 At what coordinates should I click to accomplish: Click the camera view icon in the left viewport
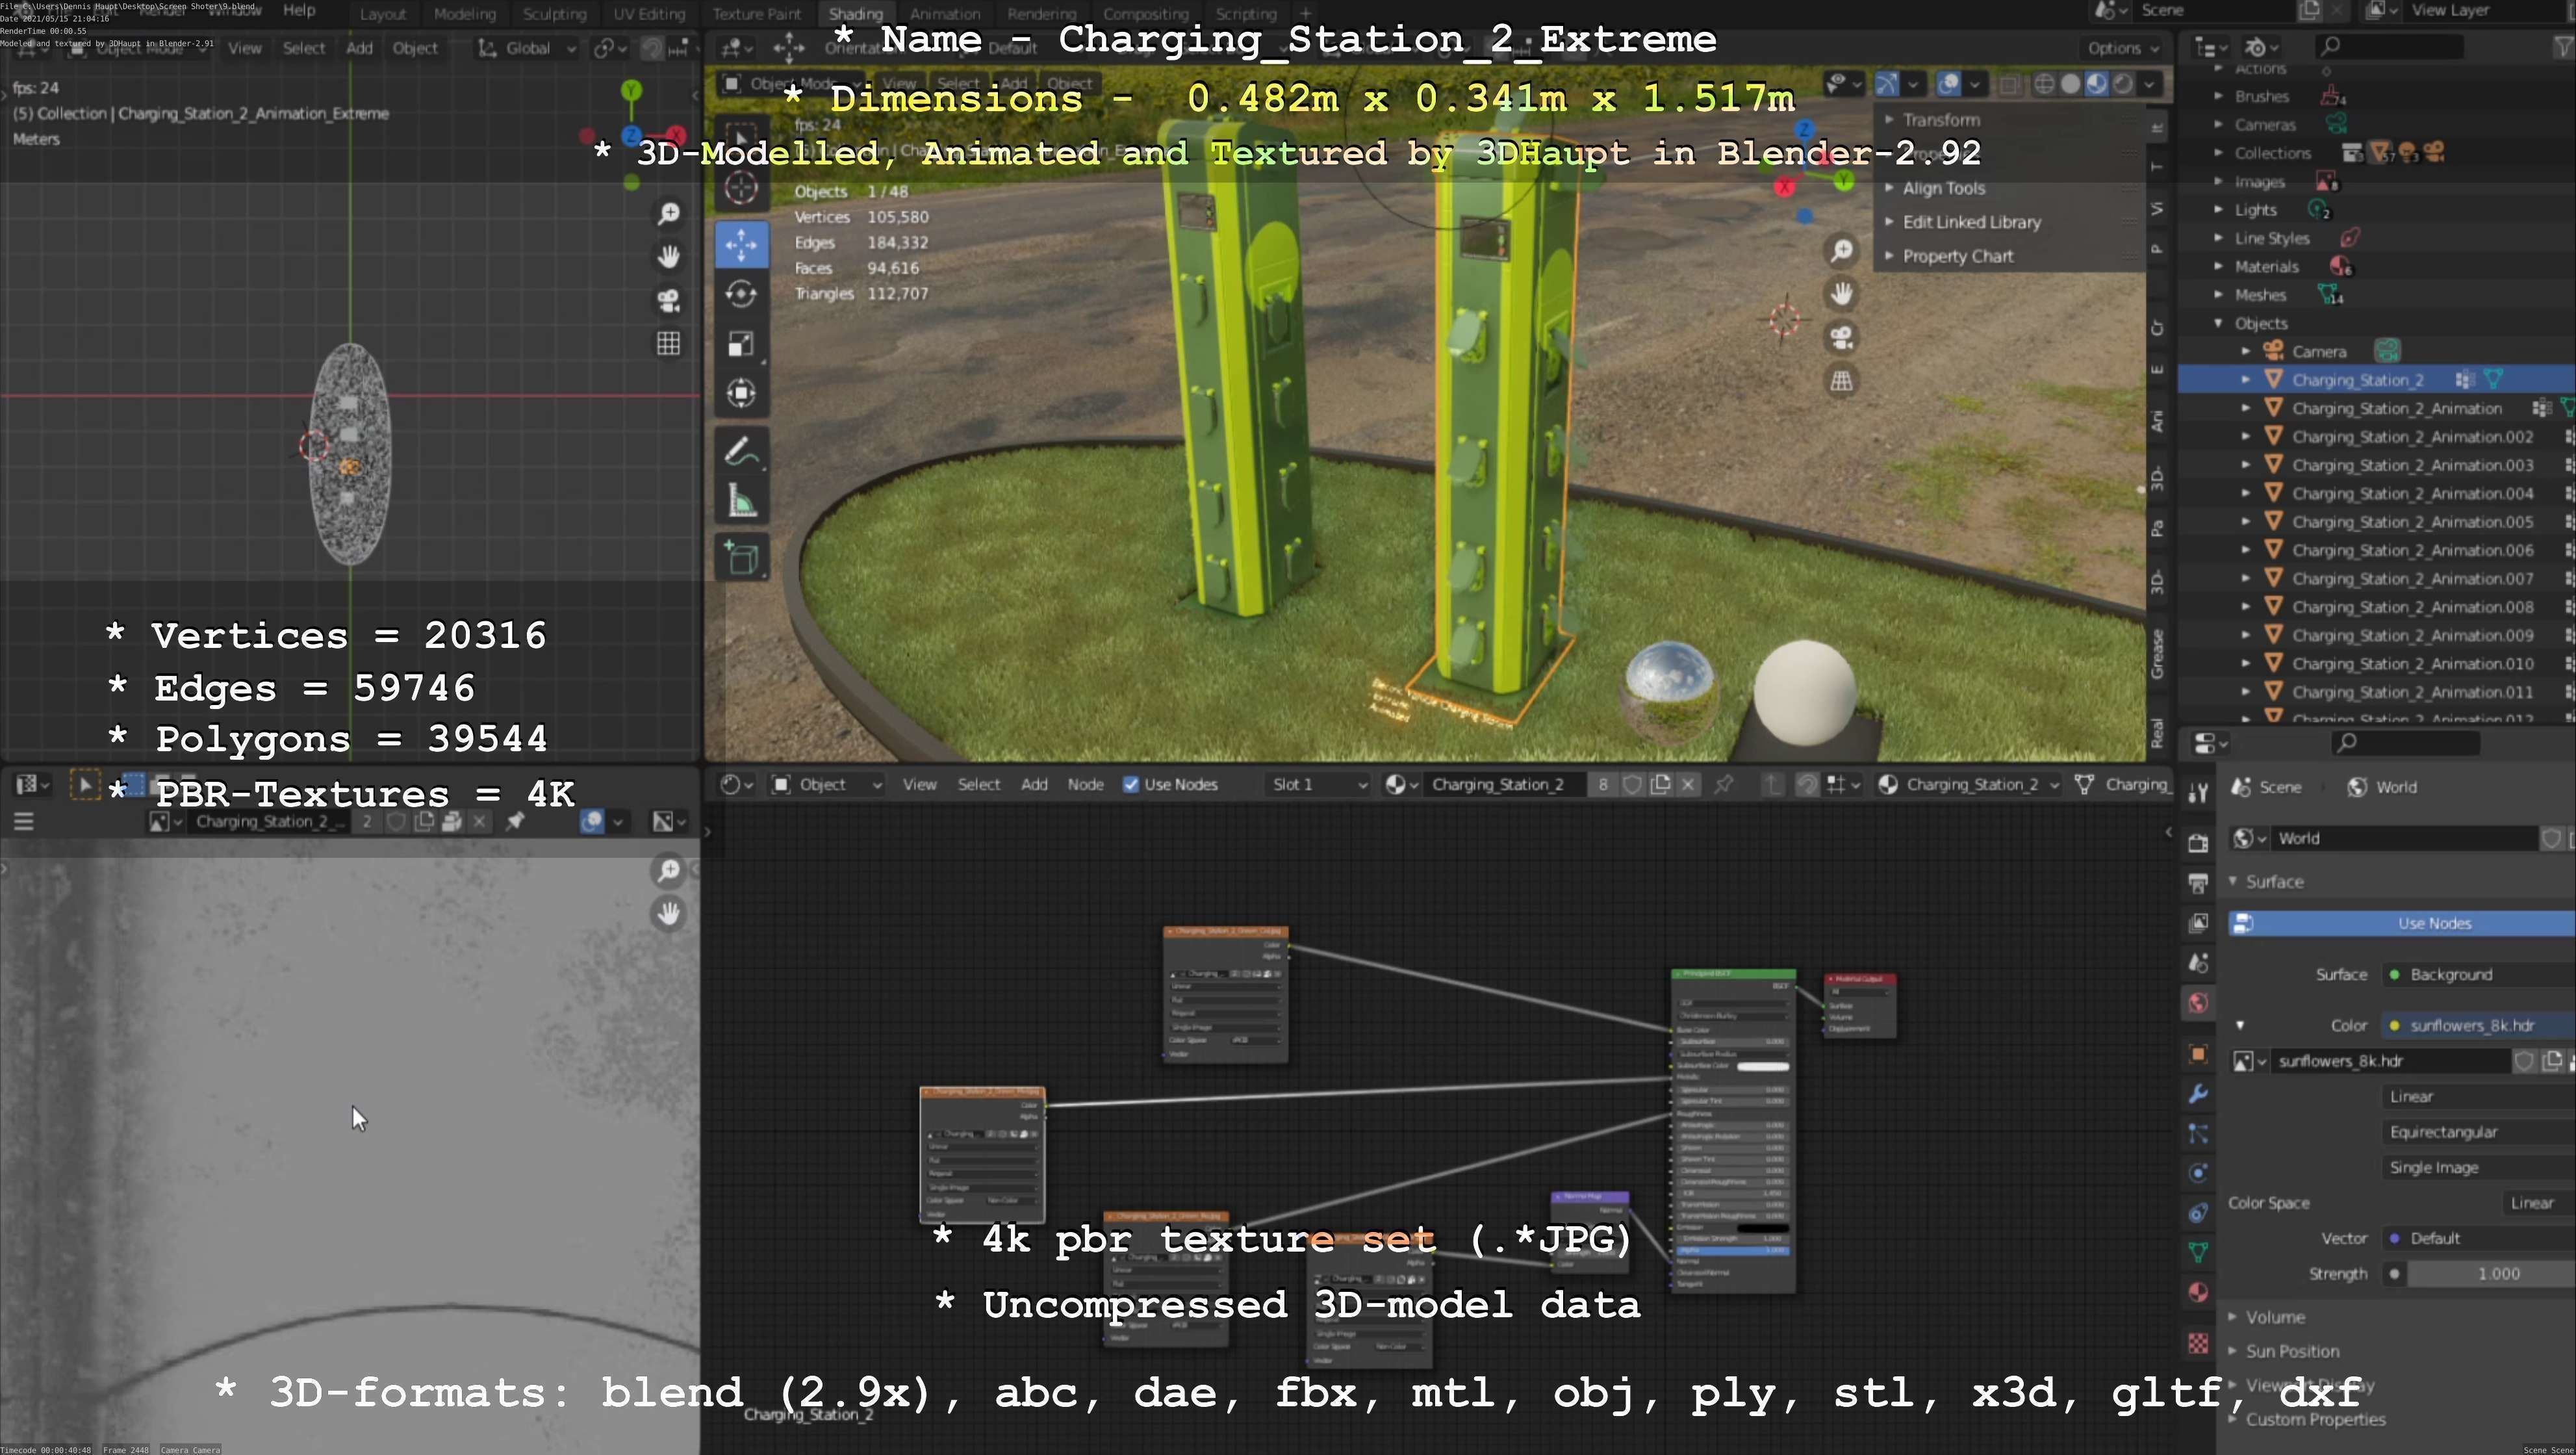(x=669, y=300)
